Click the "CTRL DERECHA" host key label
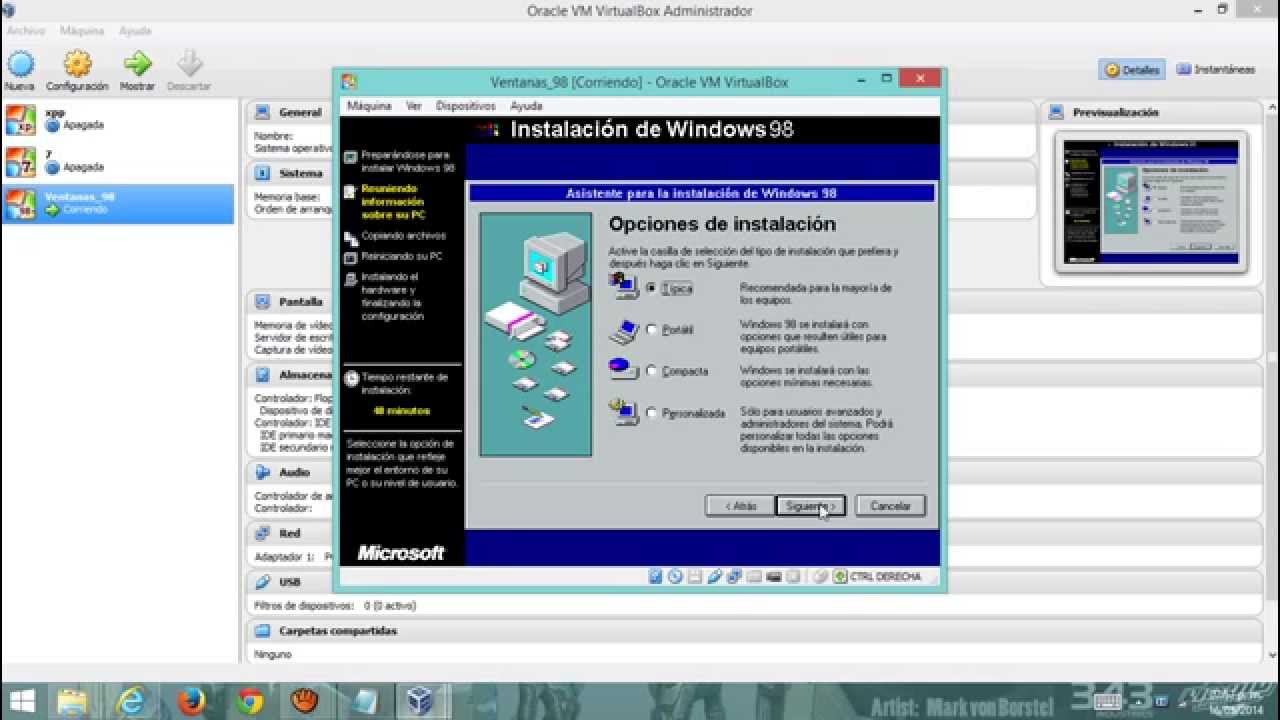This screenshot has height=720, width=1280. [x=885, y=577]
